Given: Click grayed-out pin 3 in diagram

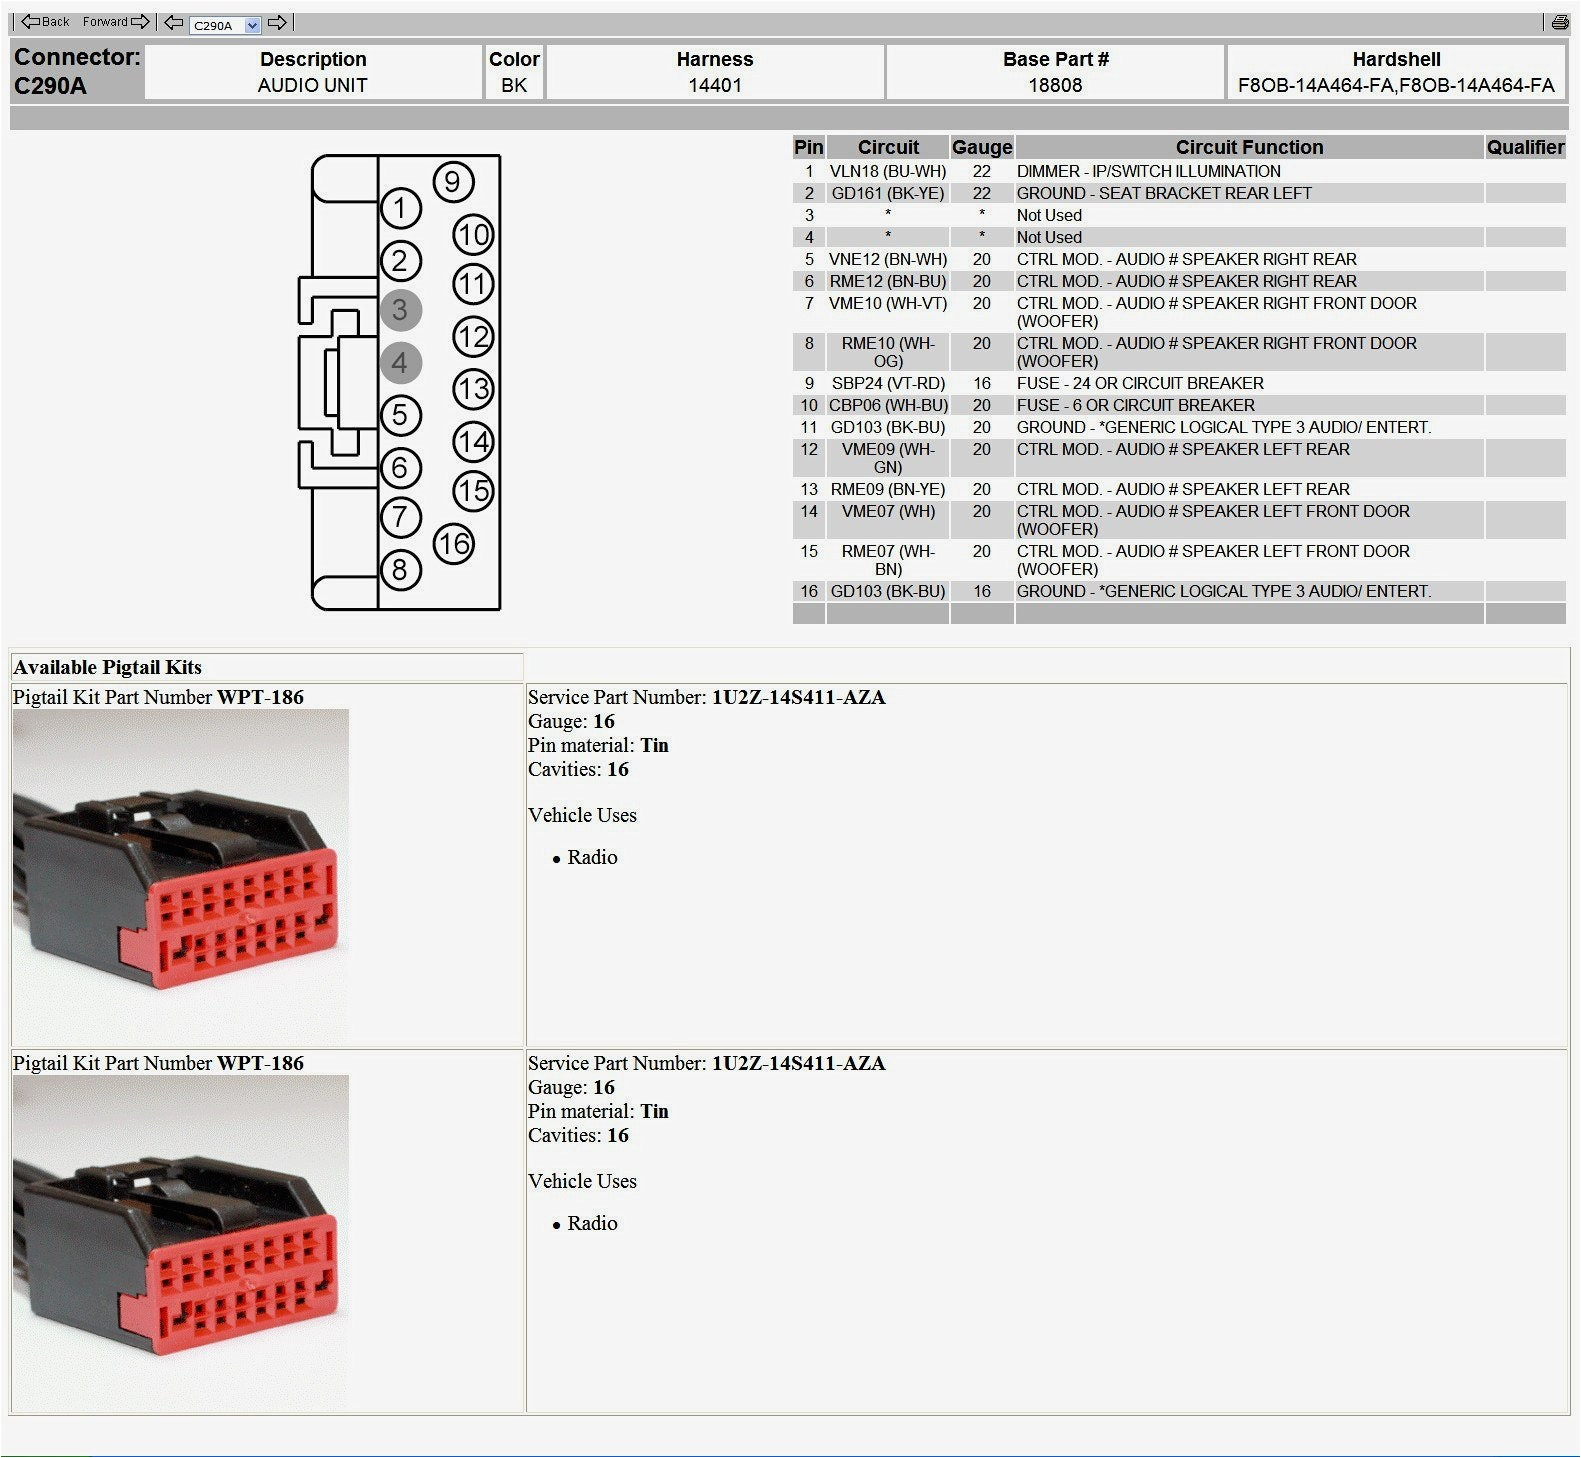Looking at the screenshot, I should tap(400, 310).
